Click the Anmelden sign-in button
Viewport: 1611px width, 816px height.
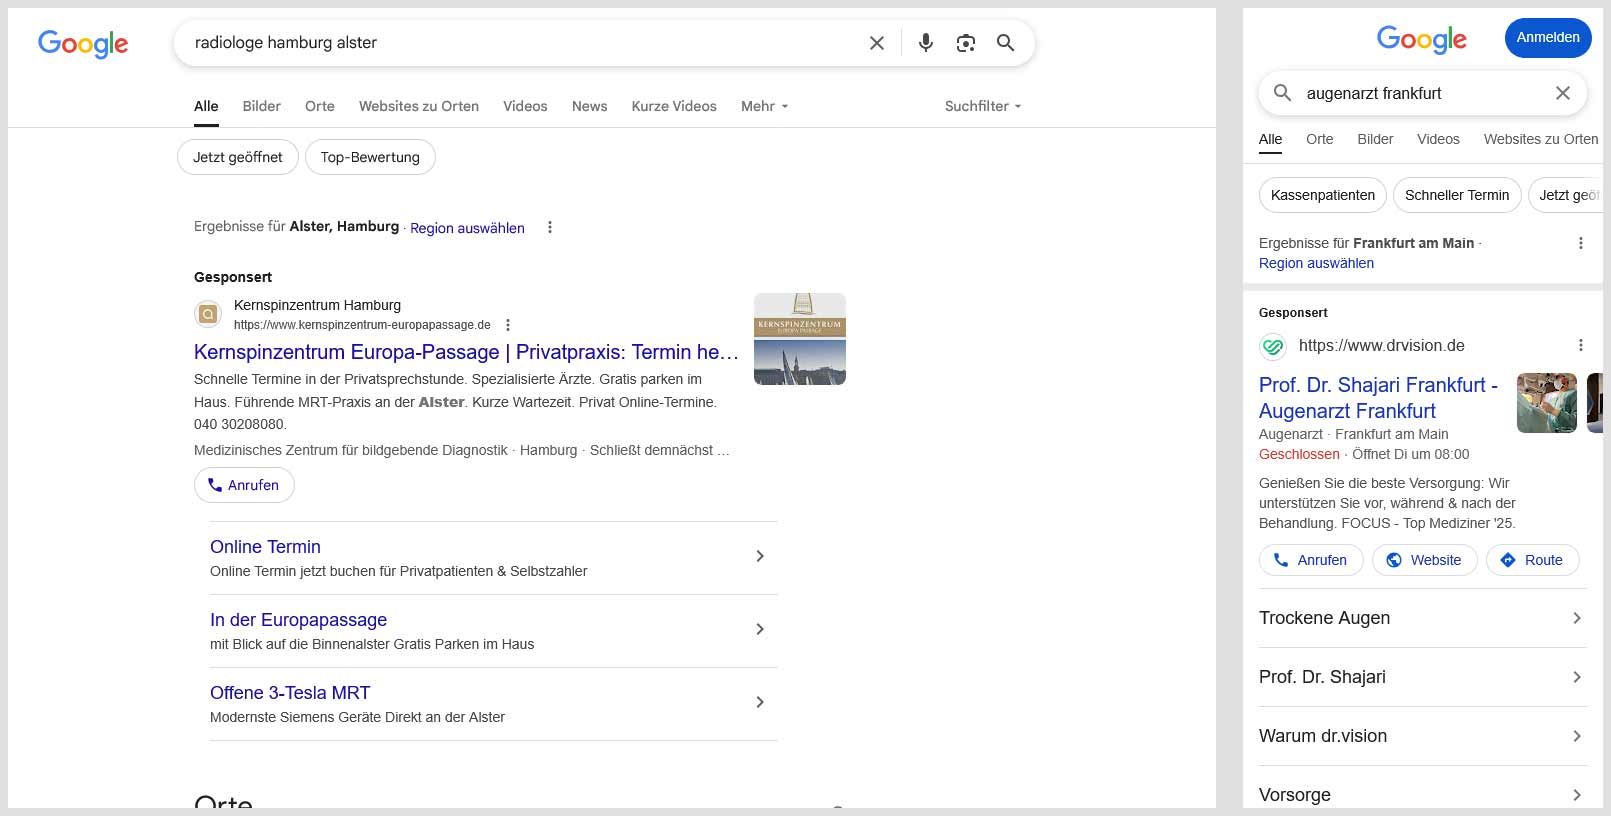[1548, 38]
